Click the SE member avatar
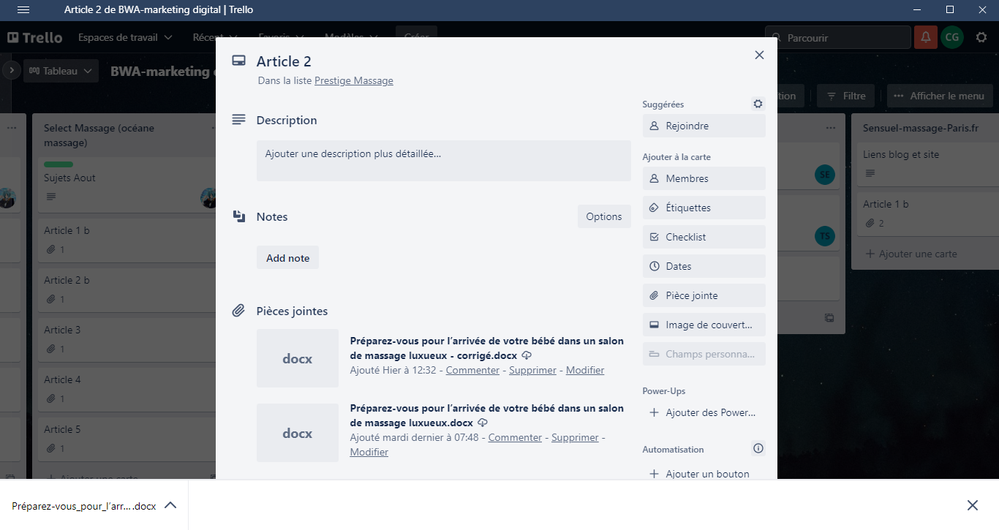The width and height of the screenshot is (999, 530). click(824, 175)
